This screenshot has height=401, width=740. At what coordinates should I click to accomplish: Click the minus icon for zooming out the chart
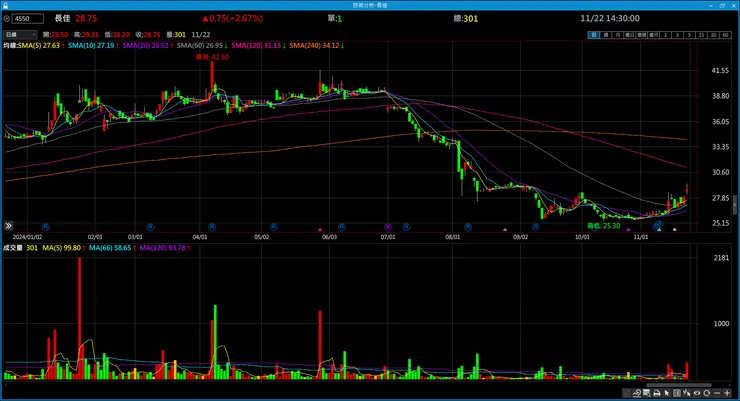point(717,393)
